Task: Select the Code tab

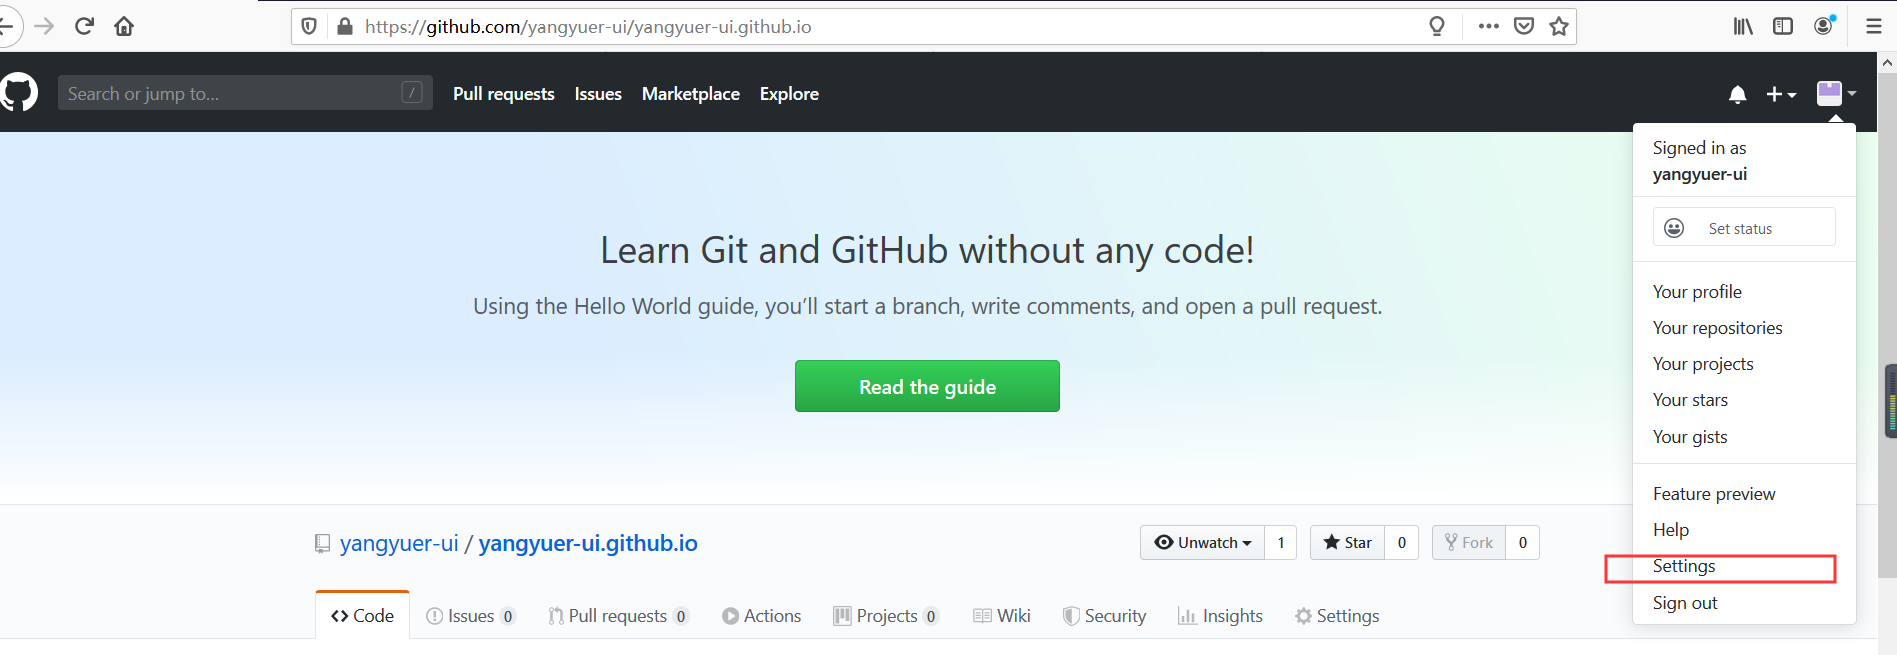Action: point(362,616)
